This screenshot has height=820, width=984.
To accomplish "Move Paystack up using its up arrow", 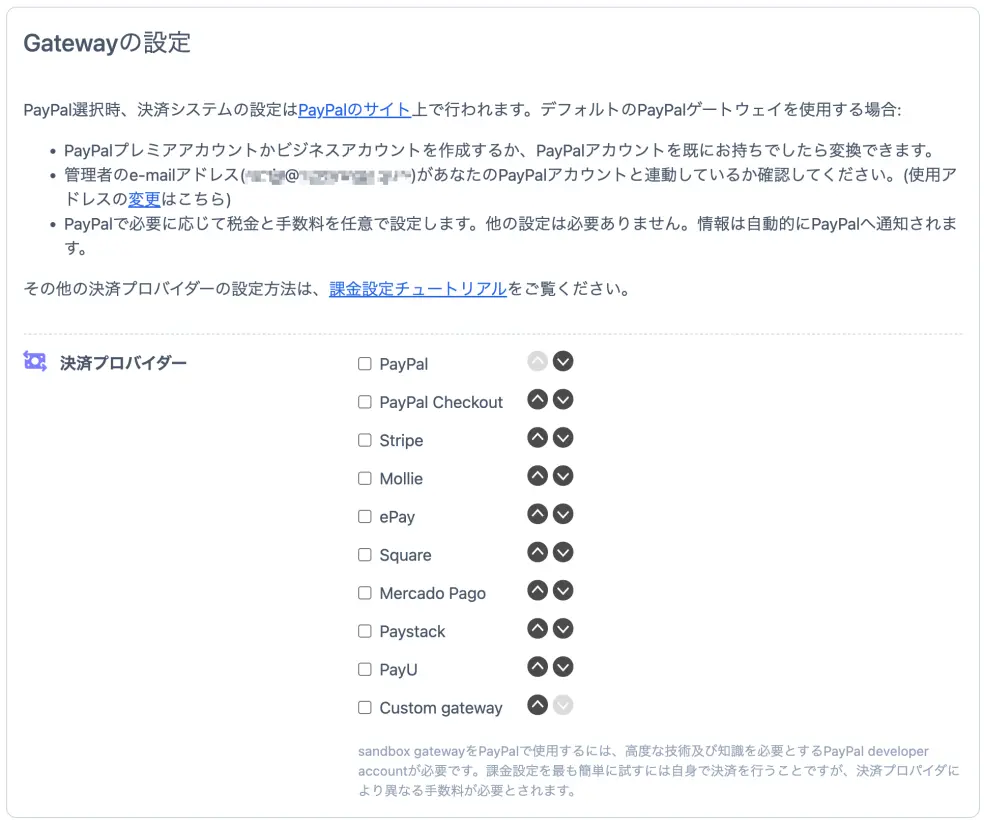I will 537,628.
